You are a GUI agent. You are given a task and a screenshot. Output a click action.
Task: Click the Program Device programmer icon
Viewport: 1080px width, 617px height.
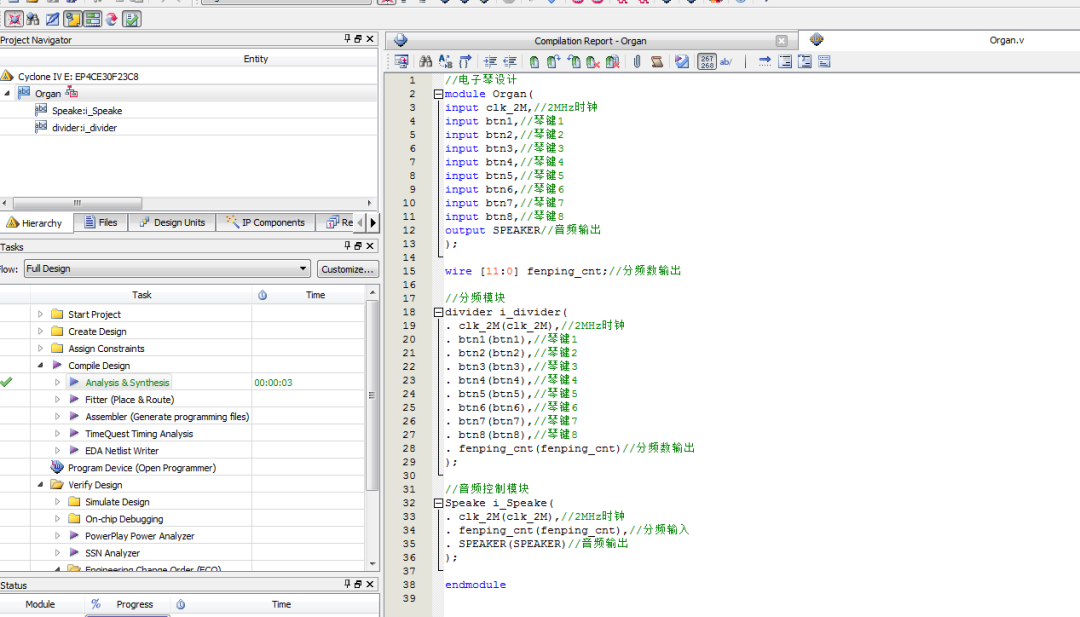(x=57, y=468)
